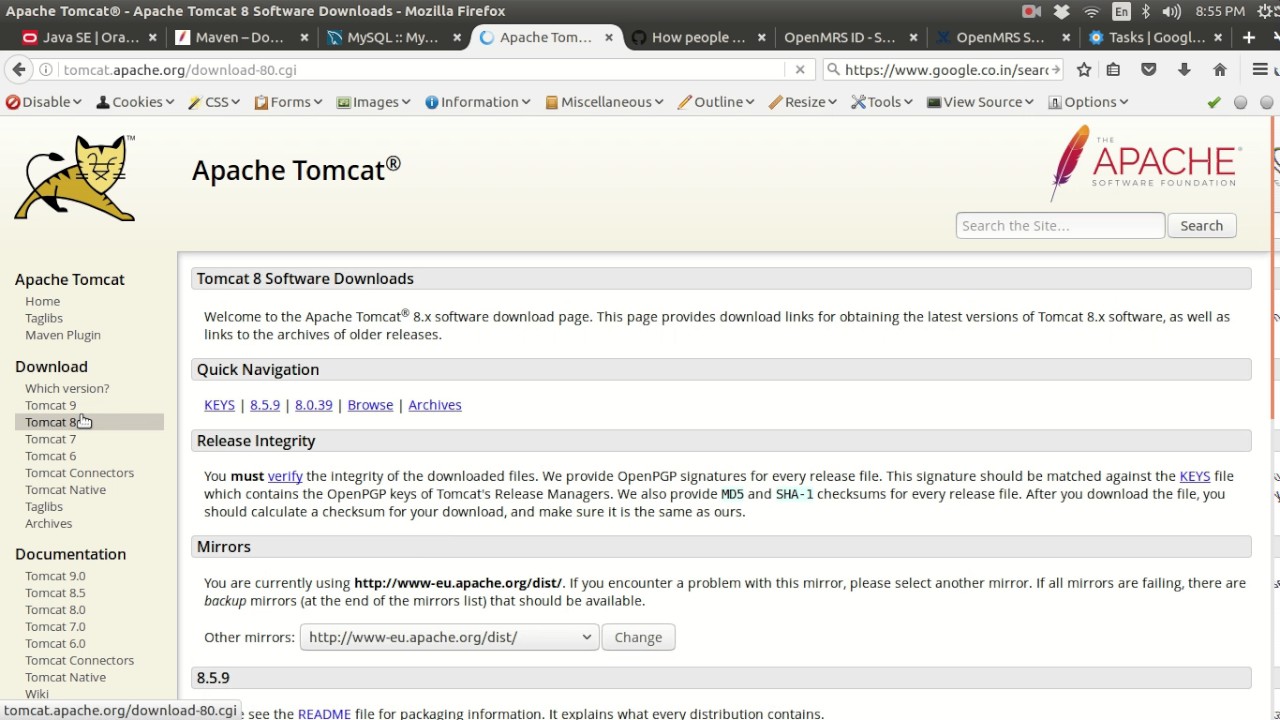Go to the browser home page icon
The width and height of the screenshot is (1280, 720).
pos(1220,70)
